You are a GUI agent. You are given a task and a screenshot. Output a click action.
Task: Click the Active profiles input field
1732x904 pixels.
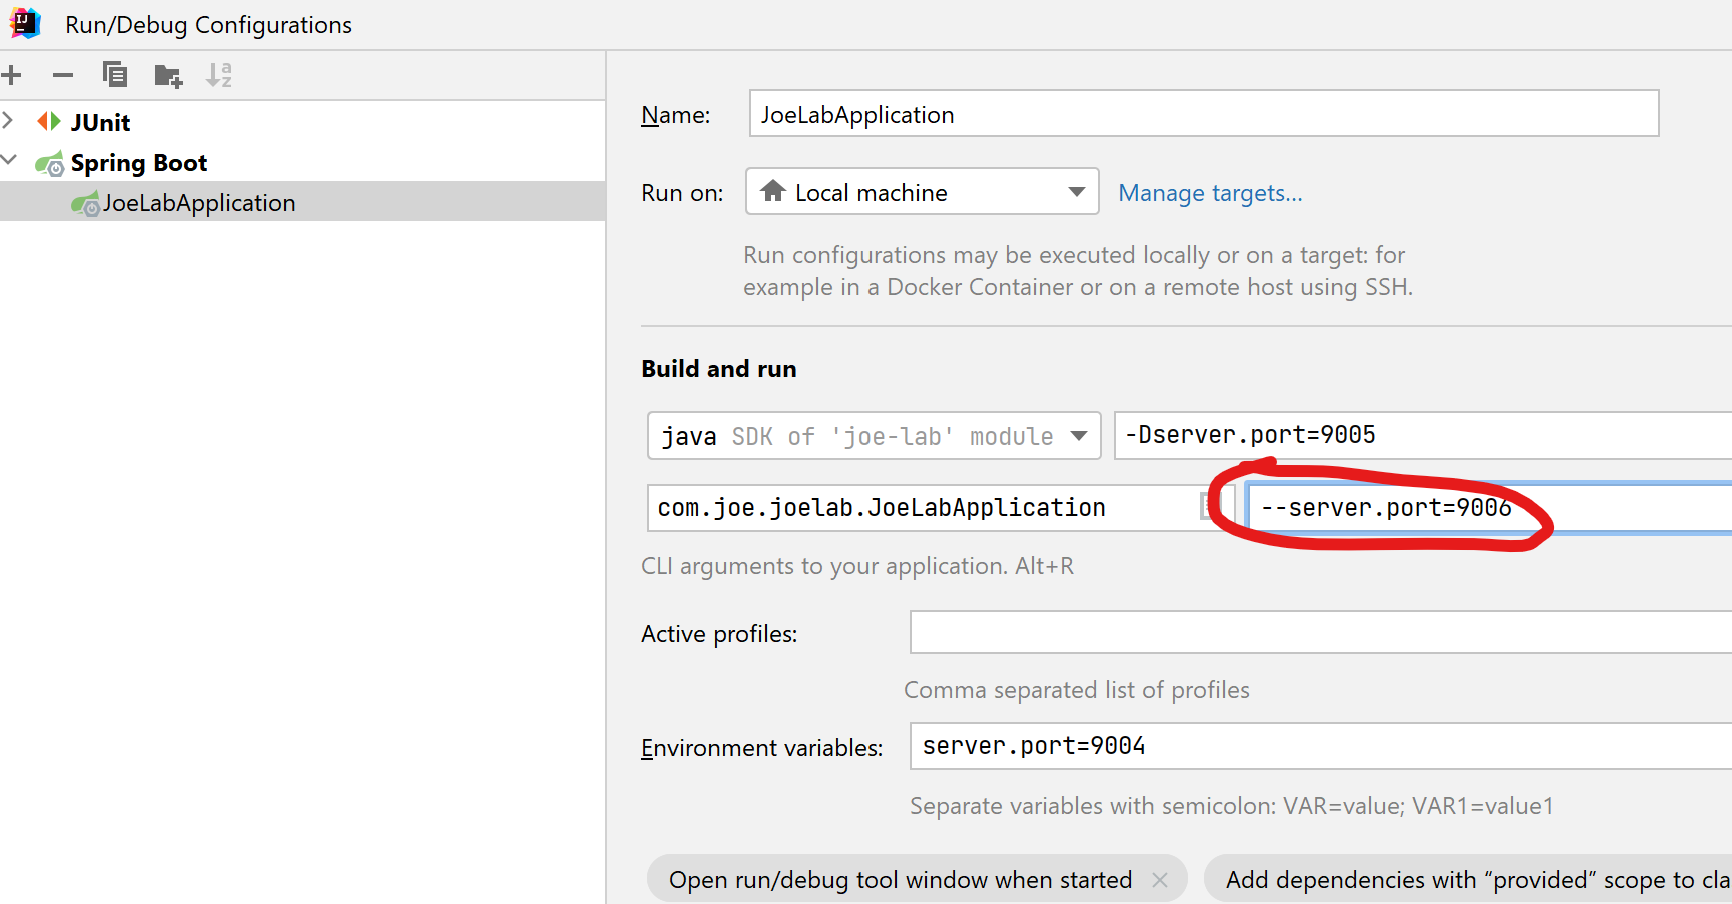[x=1321, y=633]
